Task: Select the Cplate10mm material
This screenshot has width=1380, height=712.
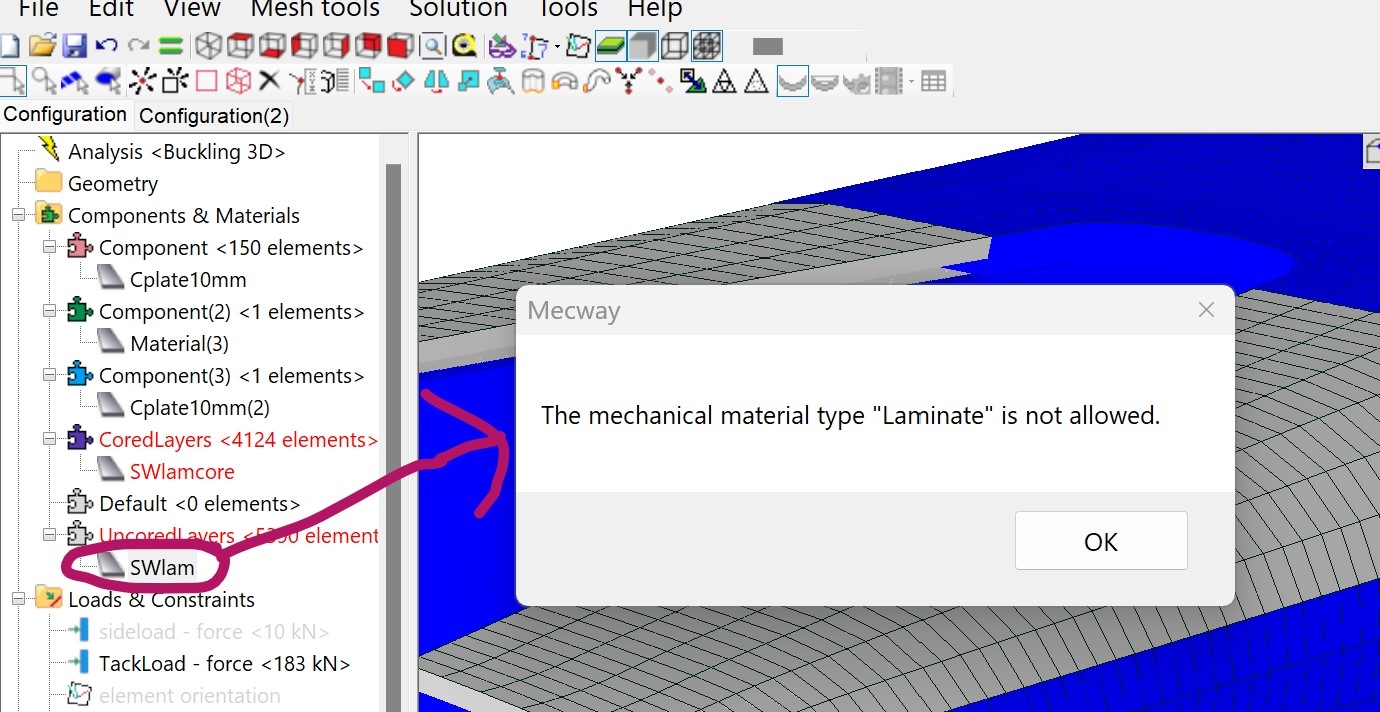Action: point(188,280)
